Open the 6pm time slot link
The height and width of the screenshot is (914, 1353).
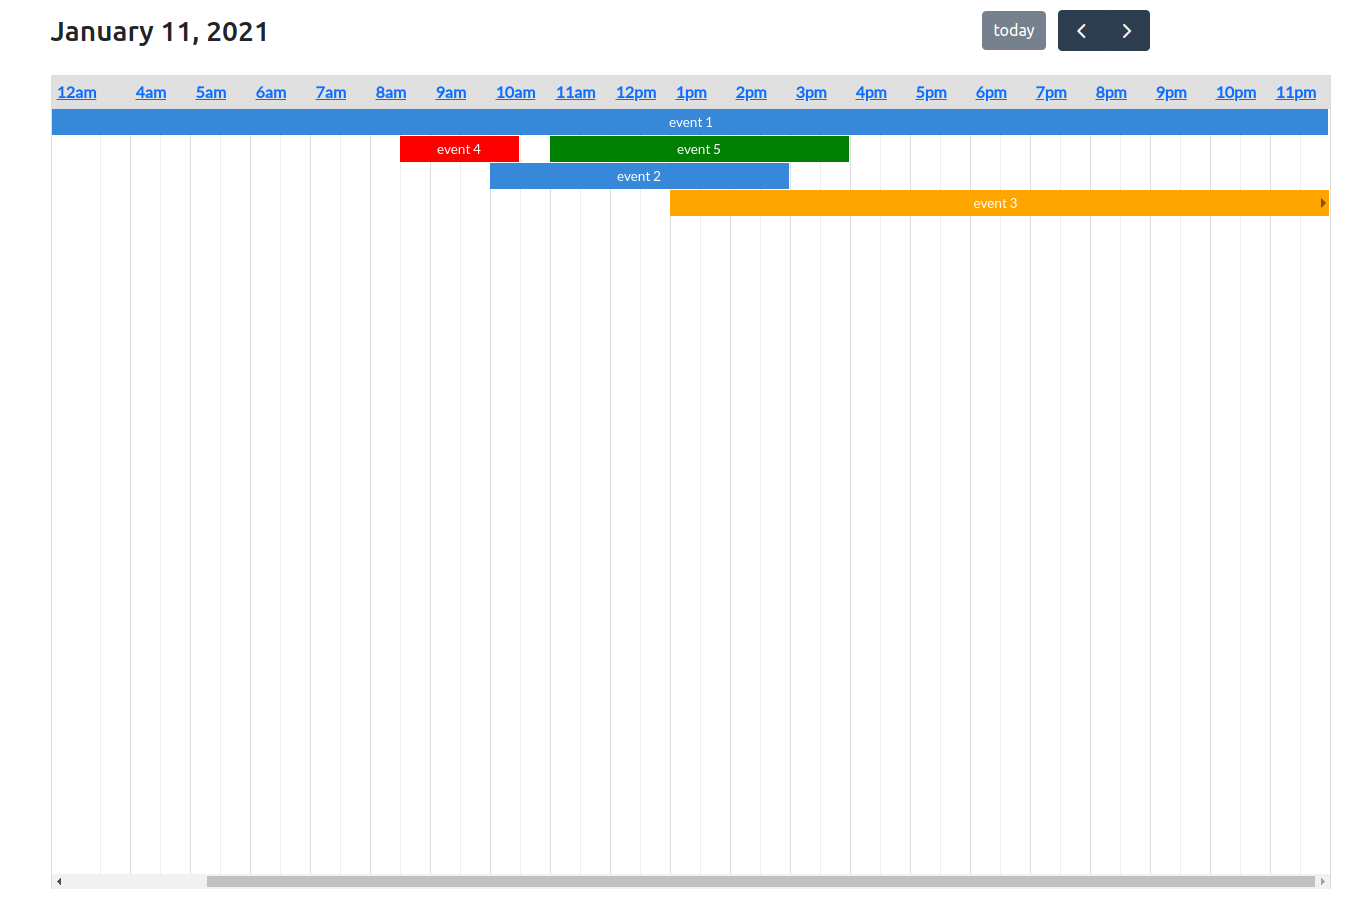(x=990, y=92)
